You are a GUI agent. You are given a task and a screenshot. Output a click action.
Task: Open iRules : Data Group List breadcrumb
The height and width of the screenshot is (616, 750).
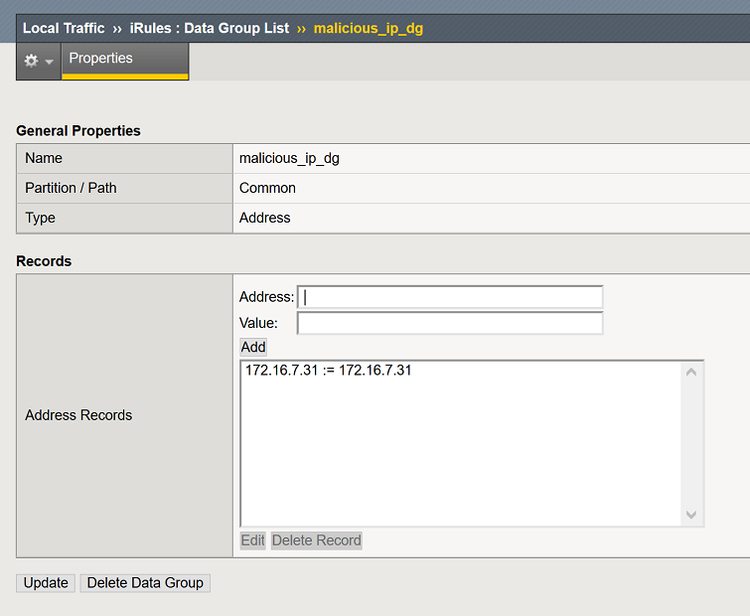coord(209,28)
